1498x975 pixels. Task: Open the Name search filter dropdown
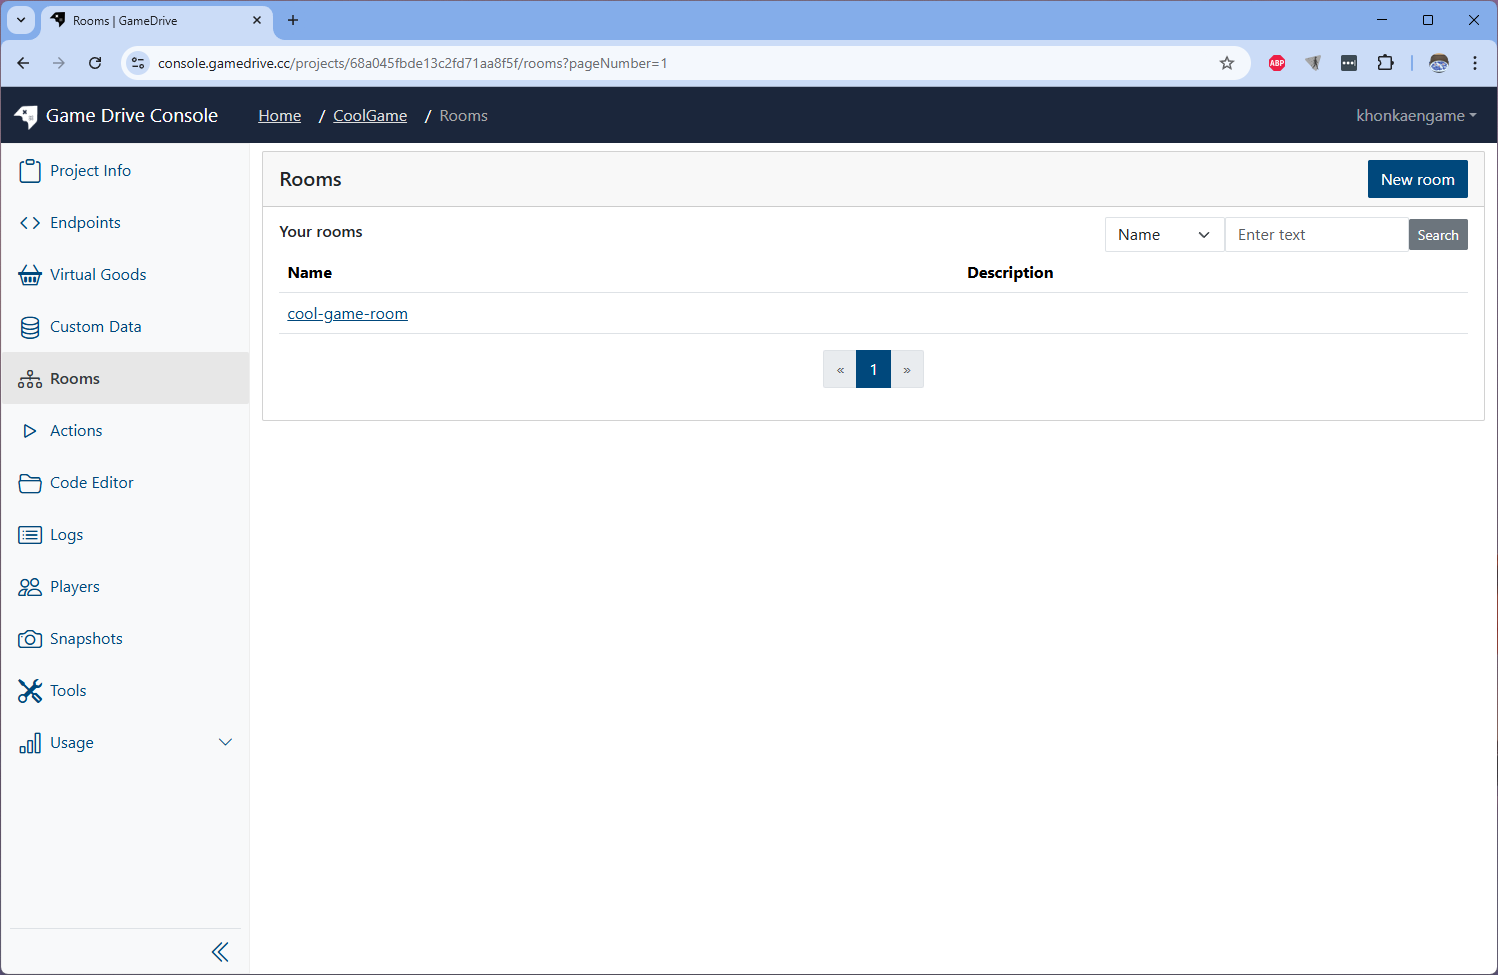[x=1164, y=235]
